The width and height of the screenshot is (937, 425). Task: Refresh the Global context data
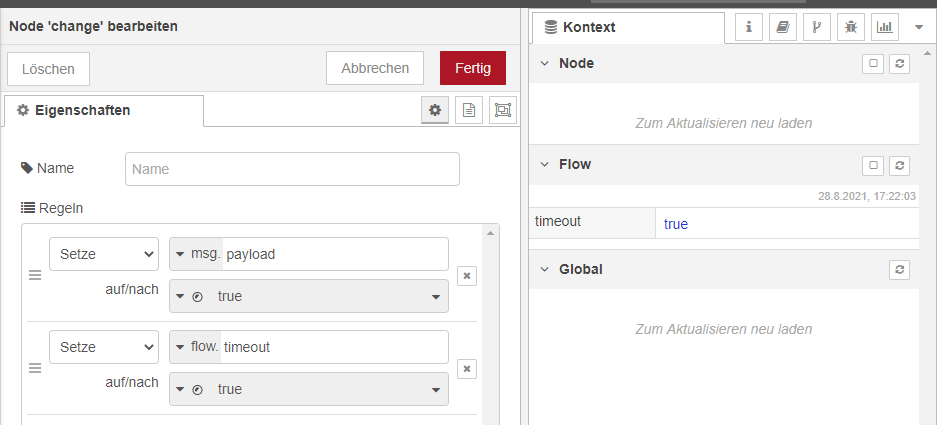(x=900, y=270)
